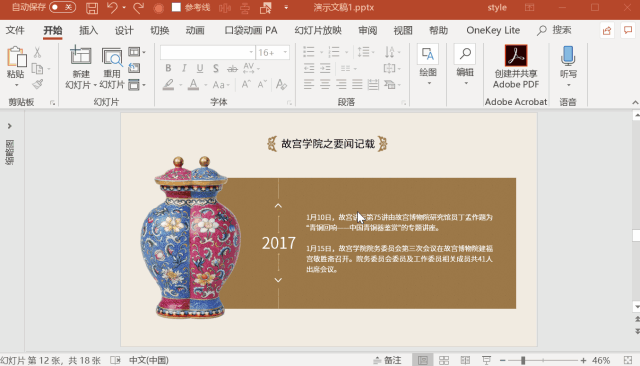This screenshot has height=366, width=640.
Task: Fit slide to window icon
Action: point(628,360)
